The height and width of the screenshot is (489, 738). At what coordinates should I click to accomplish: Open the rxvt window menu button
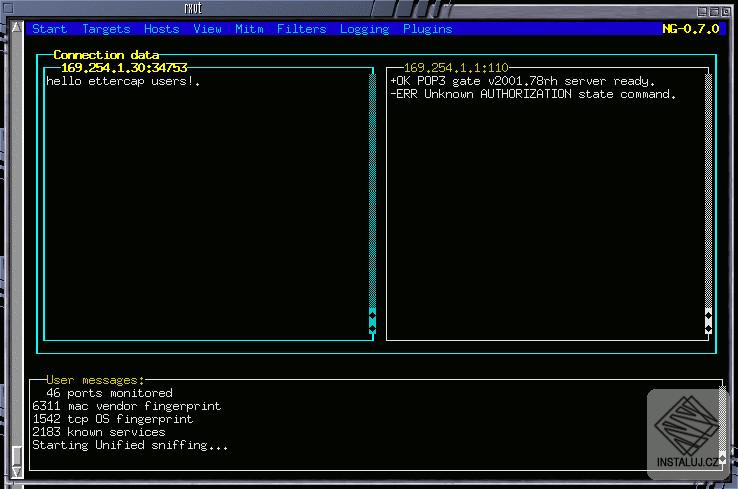pyautogui.click(x=8, y=8)
